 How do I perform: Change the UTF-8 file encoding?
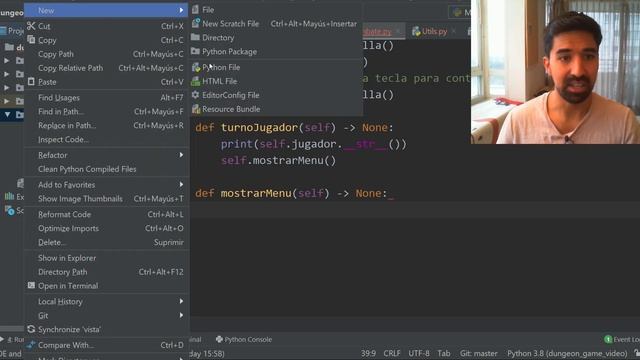pyautogui.click(x=419, y=353)
